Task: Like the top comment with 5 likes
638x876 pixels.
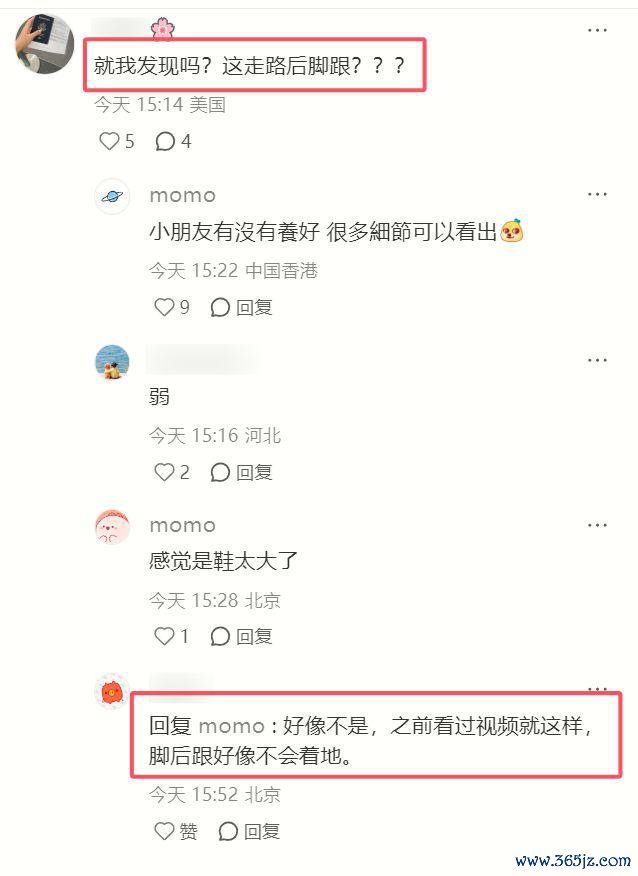Action: 116,141
